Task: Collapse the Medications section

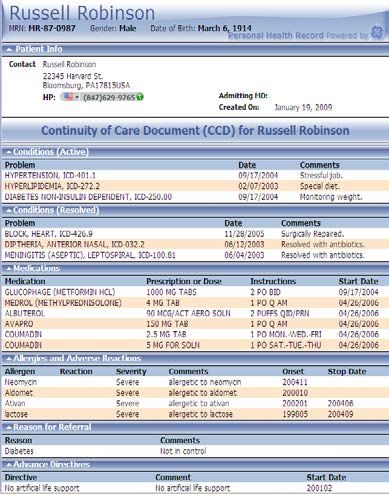Action: tap(9, 268)
